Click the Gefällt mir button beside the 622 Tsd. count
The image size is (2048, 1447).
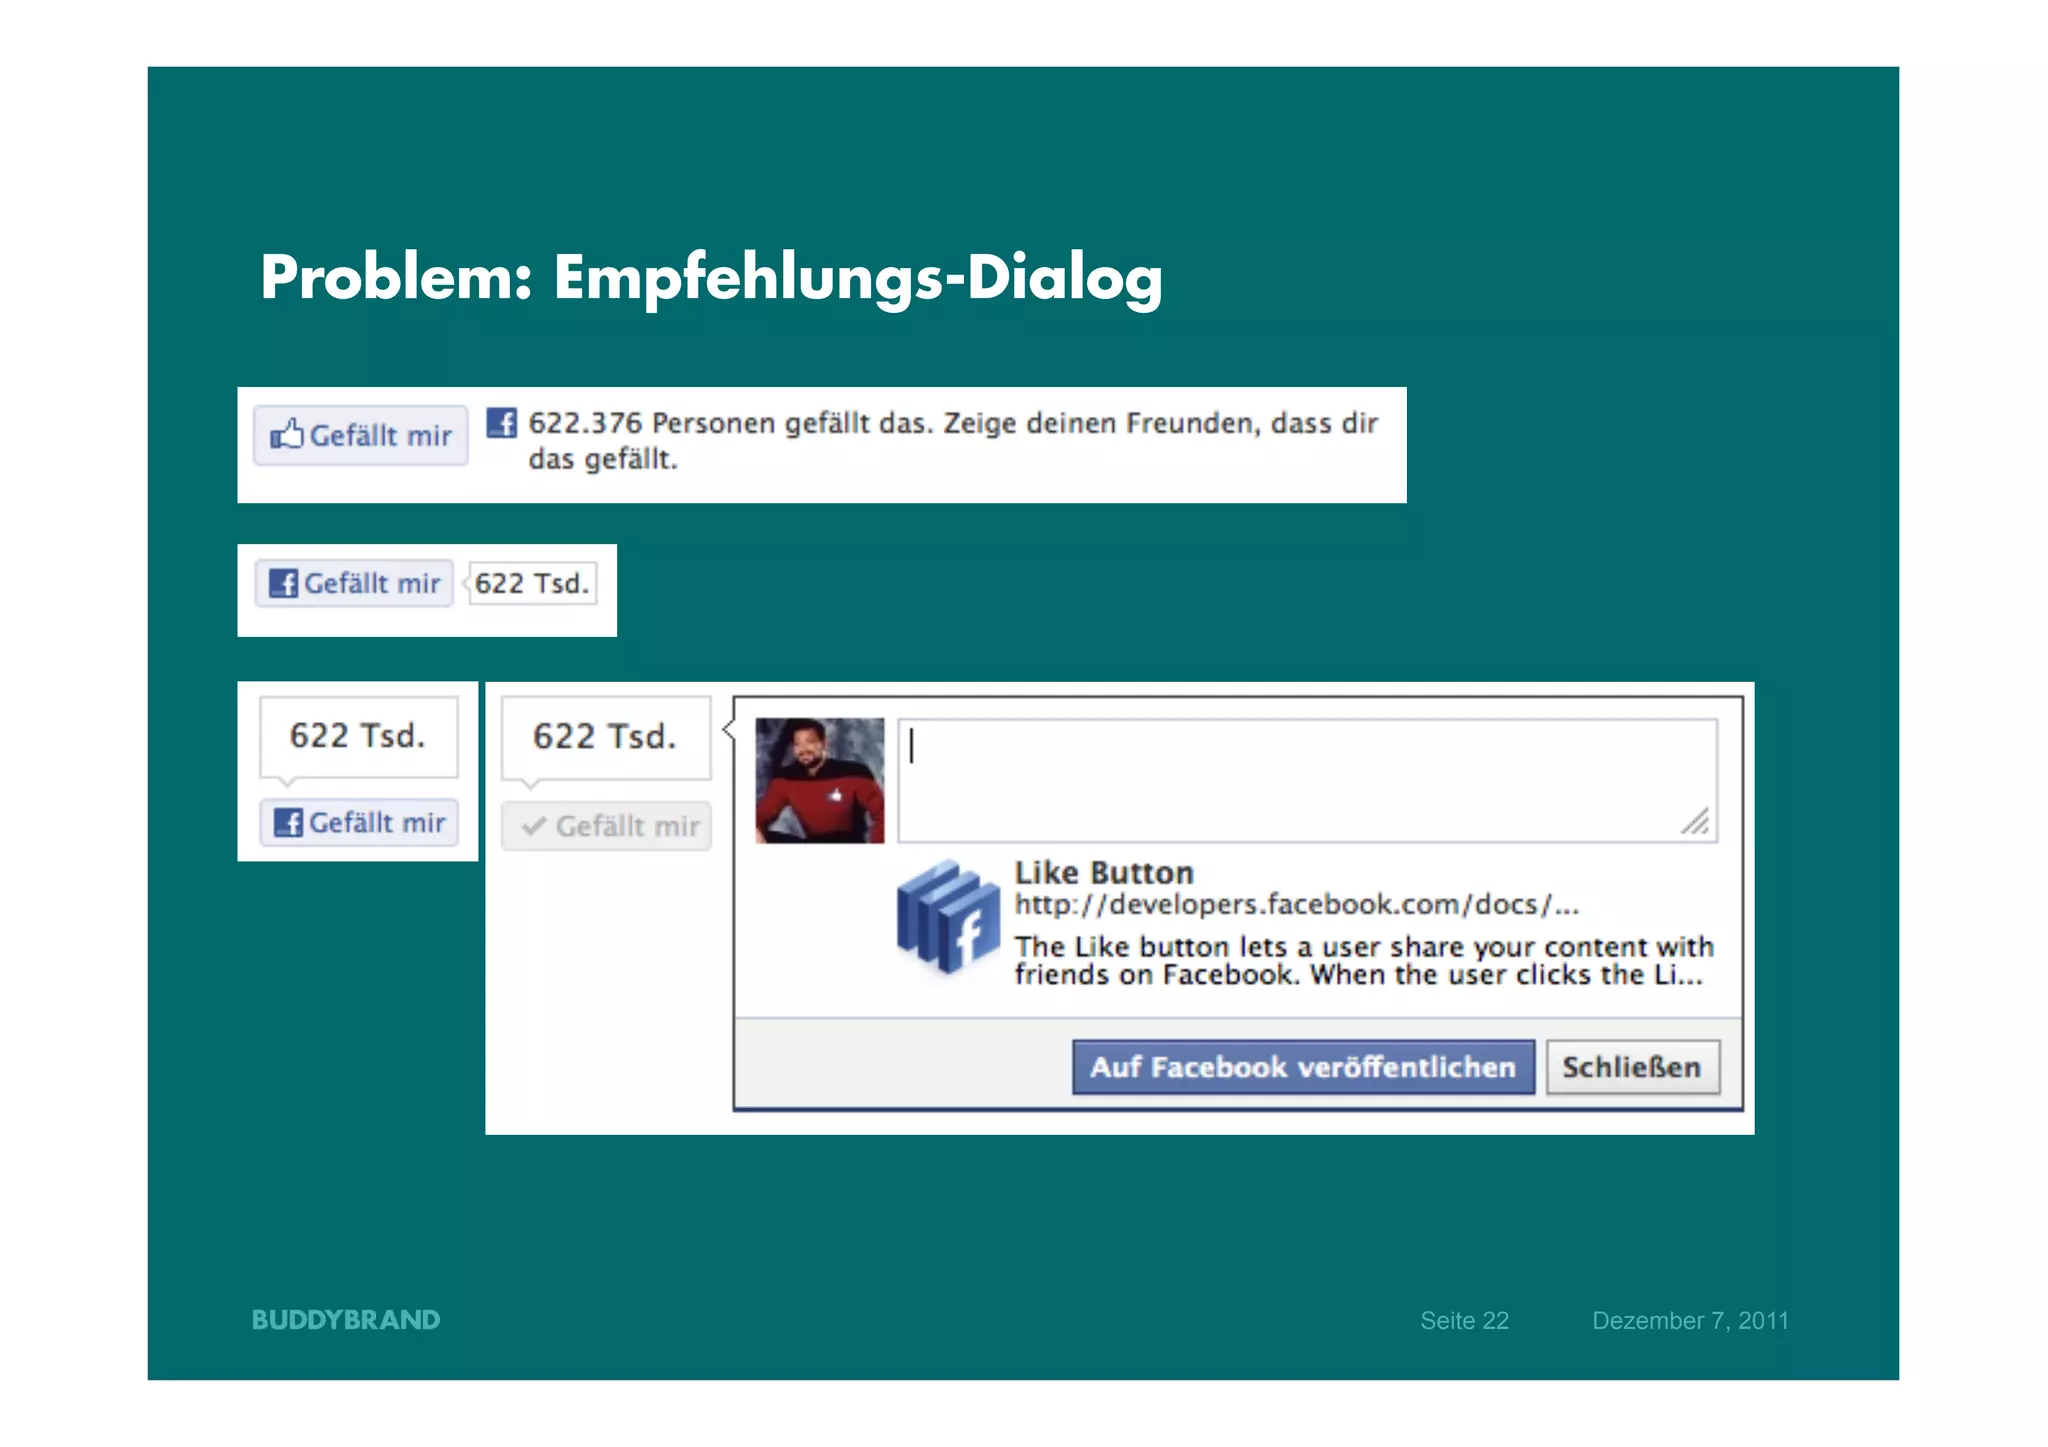[354, 583]
